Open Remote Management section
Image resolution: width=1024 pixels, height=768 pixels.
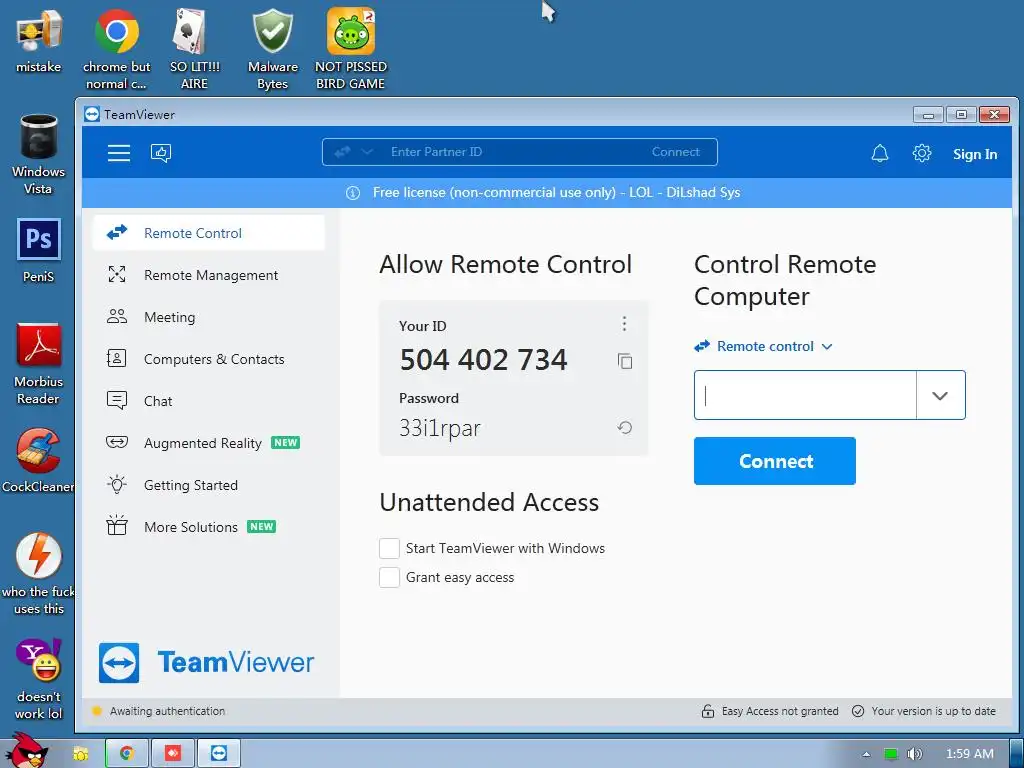209,275
